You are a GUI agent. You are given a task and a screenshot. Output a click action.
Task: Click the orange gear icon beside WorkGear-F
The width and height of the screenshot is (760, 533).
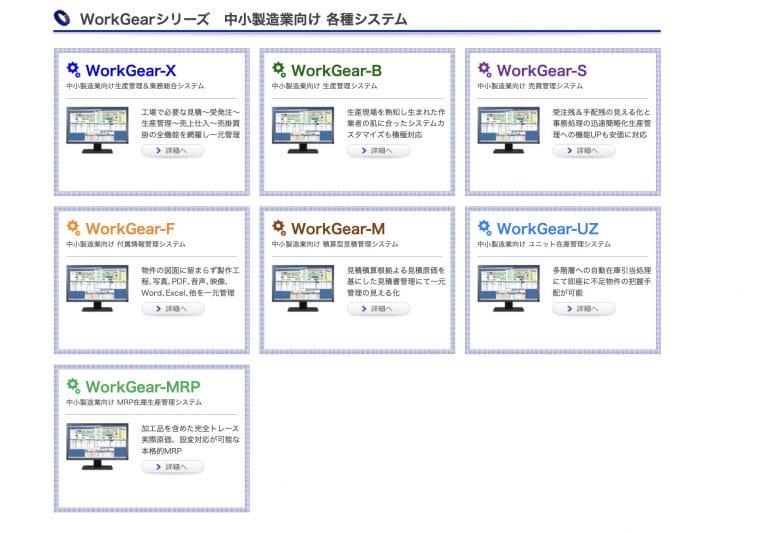point(73,227)
